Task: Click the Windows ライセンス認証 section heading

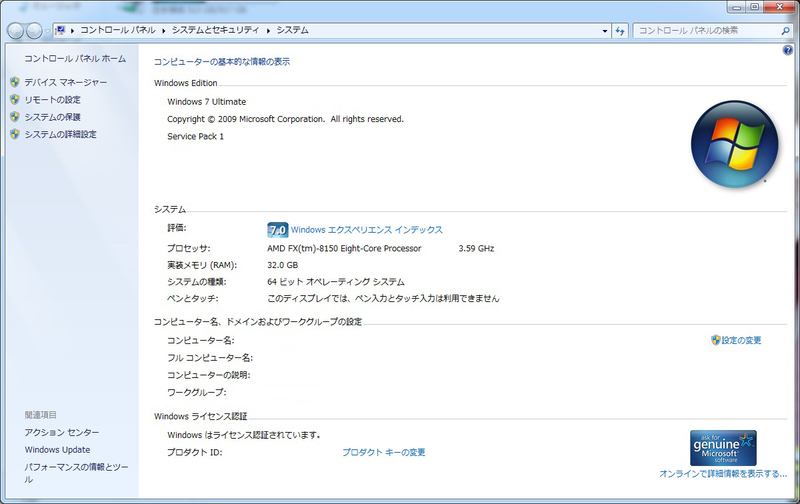Action: (201, 416)
